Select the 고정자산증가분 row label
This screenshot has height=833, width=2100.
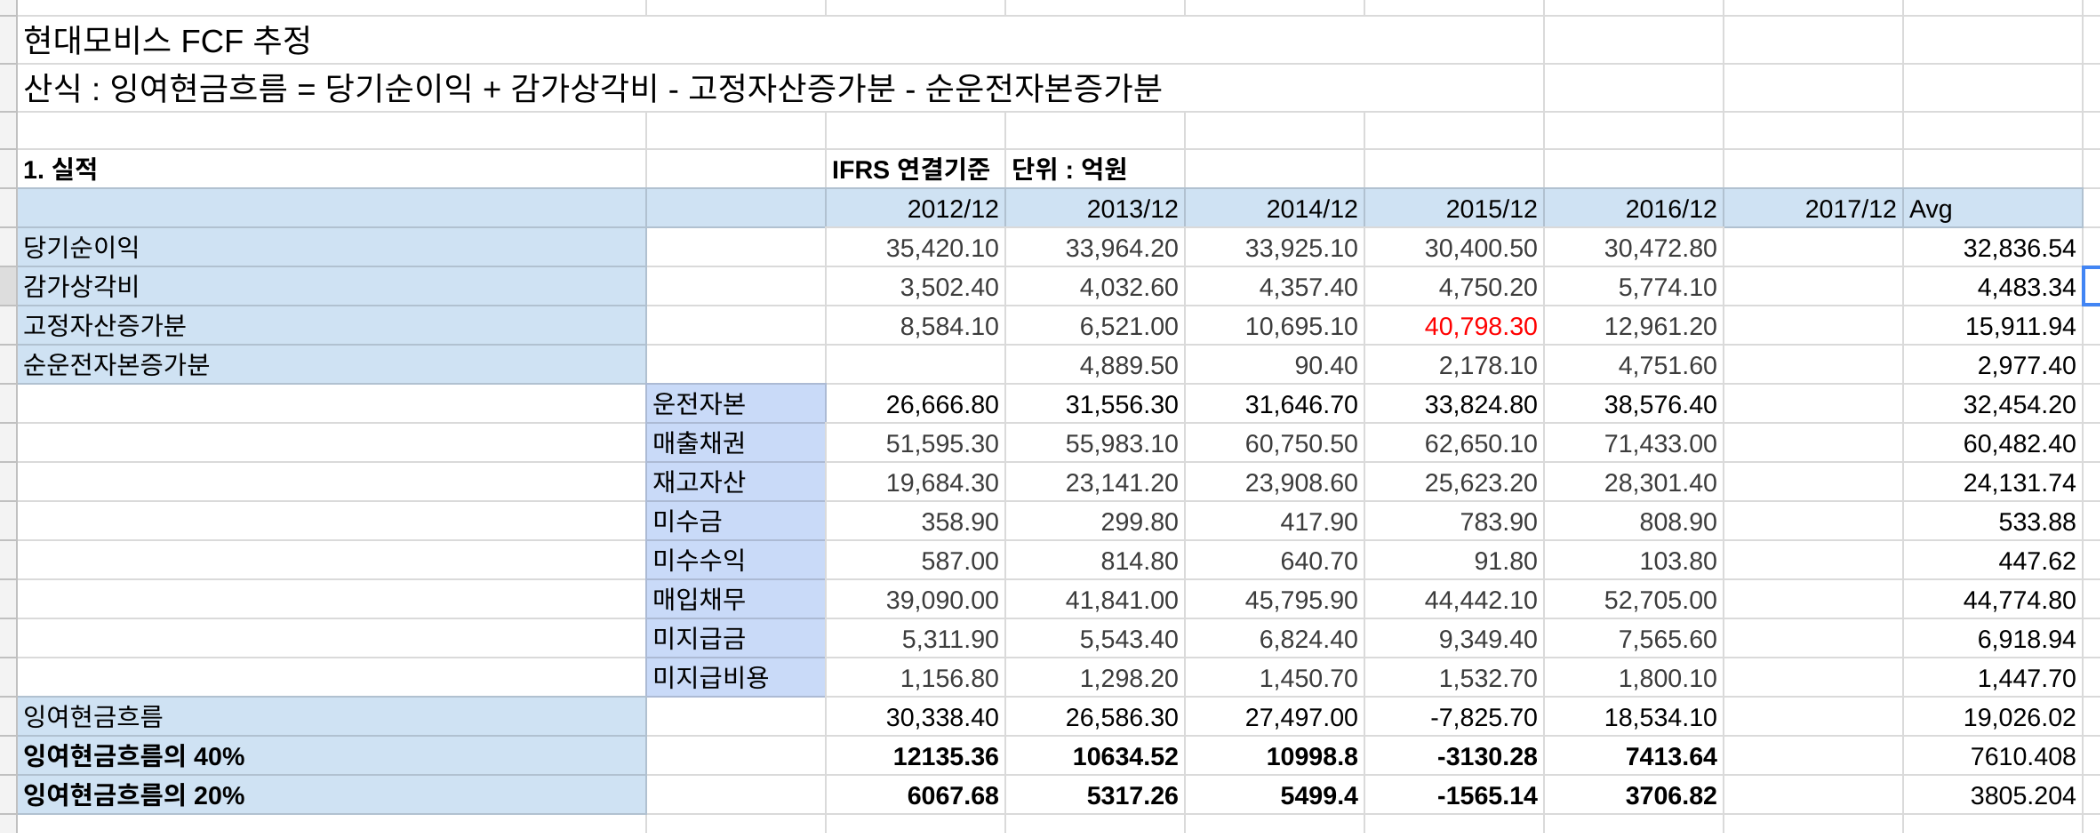coord(332,325)
